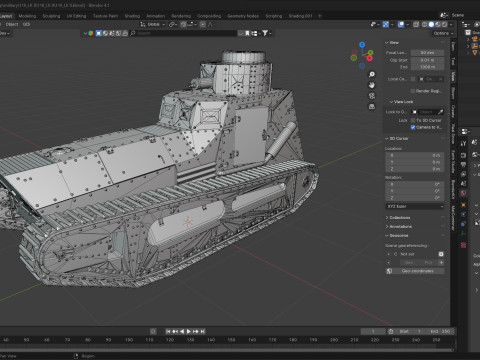
Task: Click the blue Z axis gizmo handle
Action: tap(362, 44)
